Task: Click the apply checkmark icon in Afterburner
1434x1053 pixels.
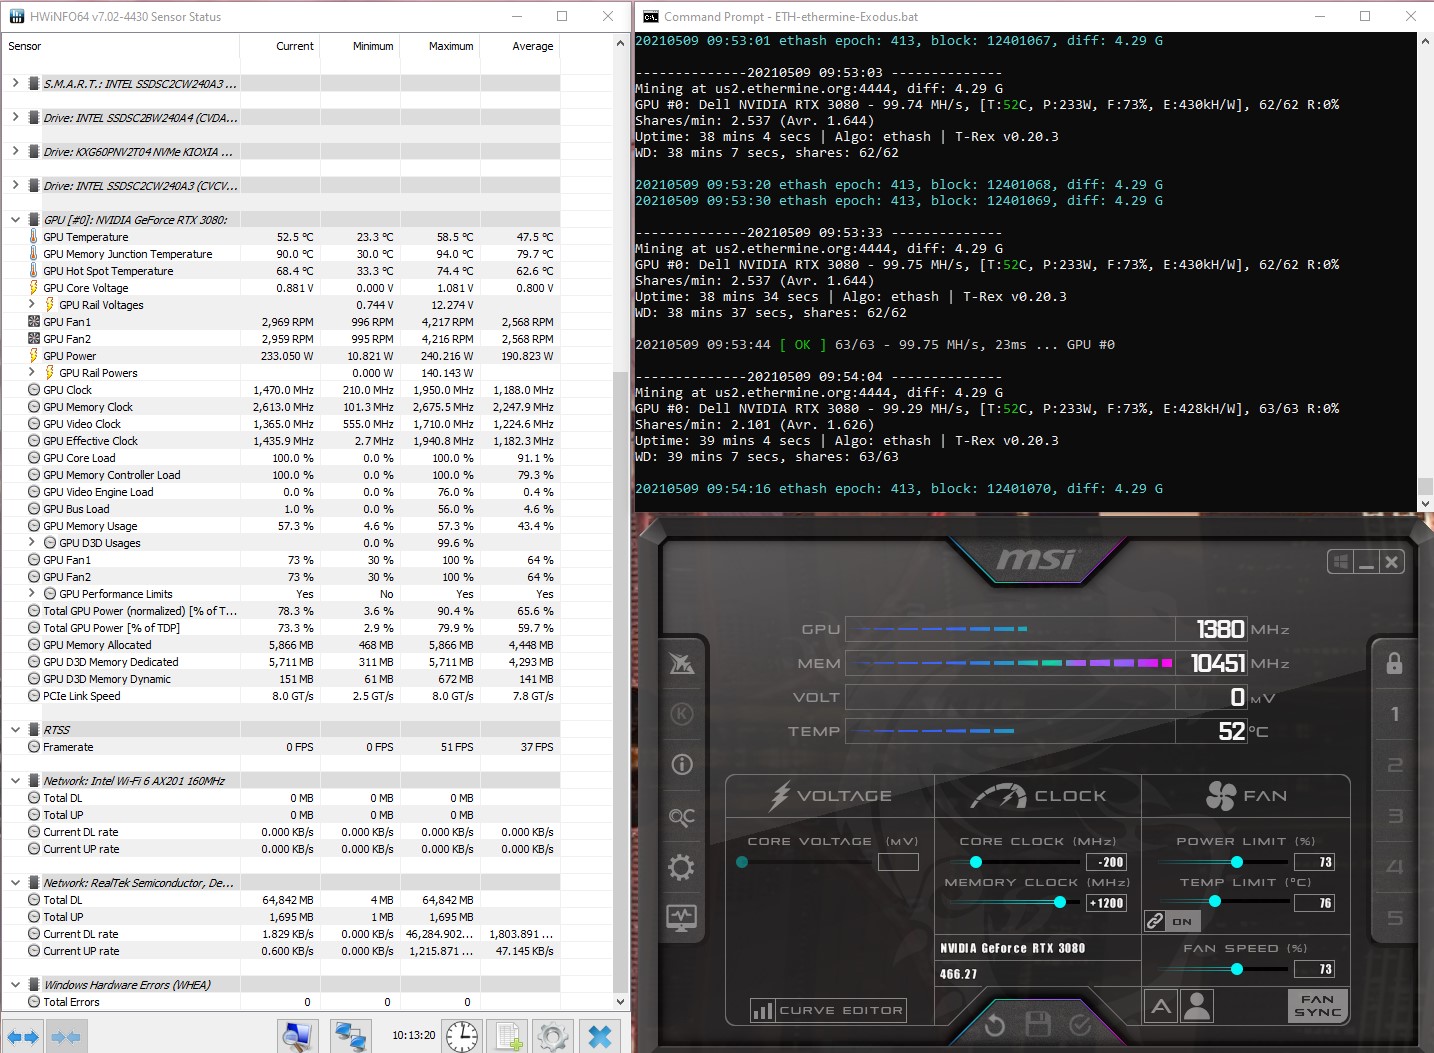Action: point(1080,1025)
